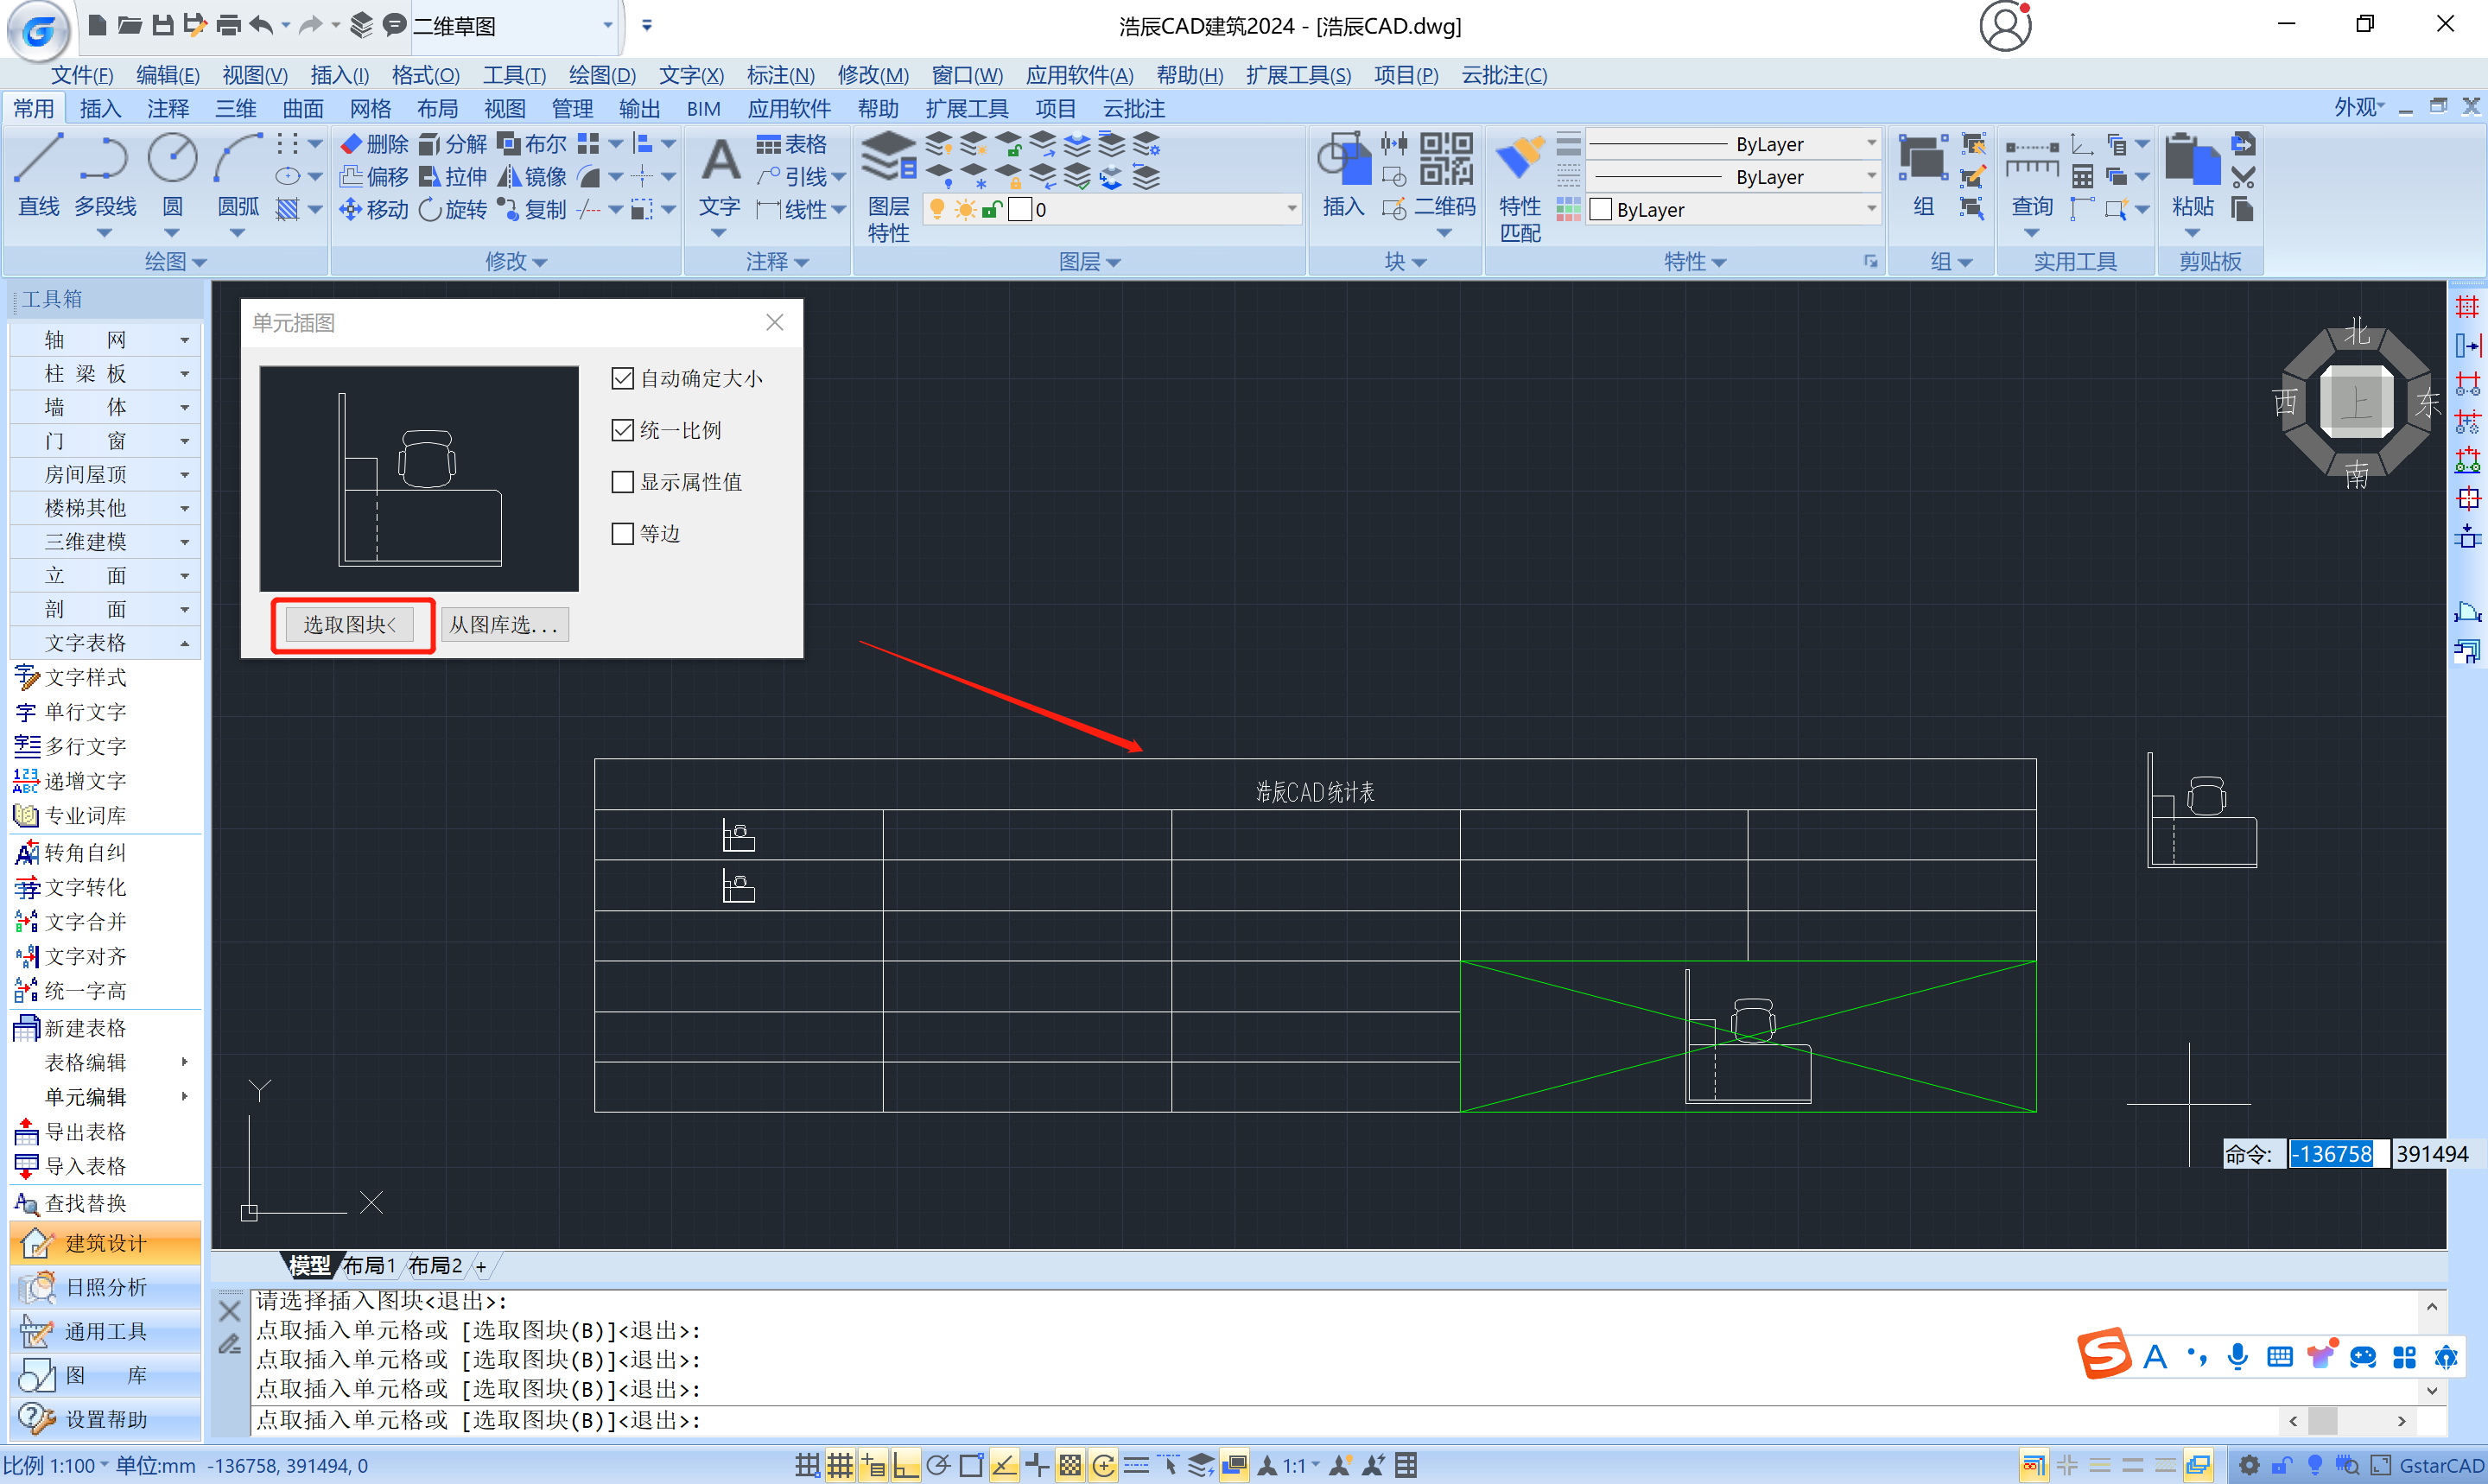
Task: Select the 直线 line drawing tool
Action: click(x=39, y=174)
